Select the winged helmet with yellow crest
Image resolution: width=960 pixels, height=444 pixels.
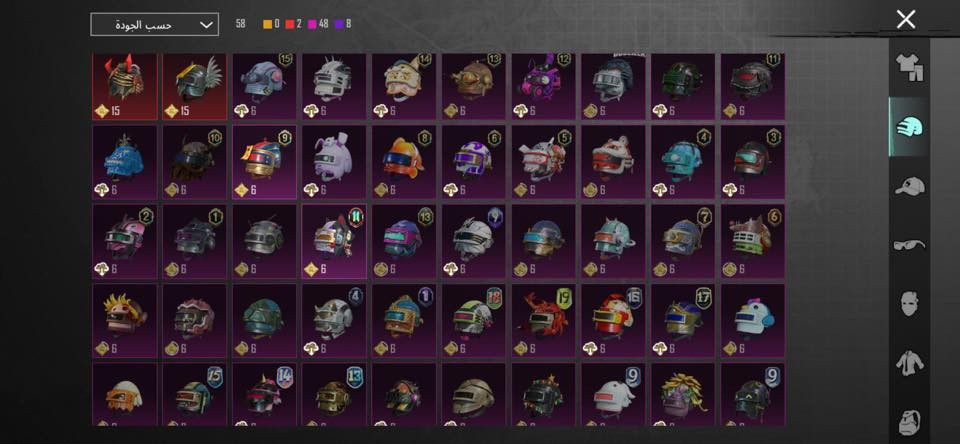195,86
